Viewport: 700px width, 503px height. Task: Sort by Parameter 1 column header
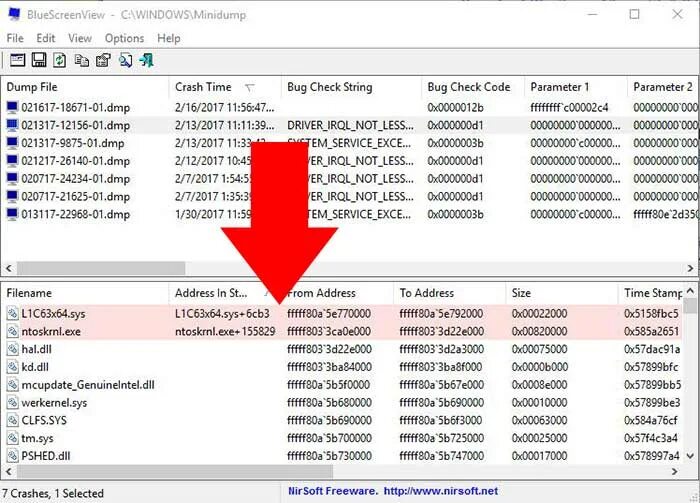pyautogui.click(x=575, y=87)
